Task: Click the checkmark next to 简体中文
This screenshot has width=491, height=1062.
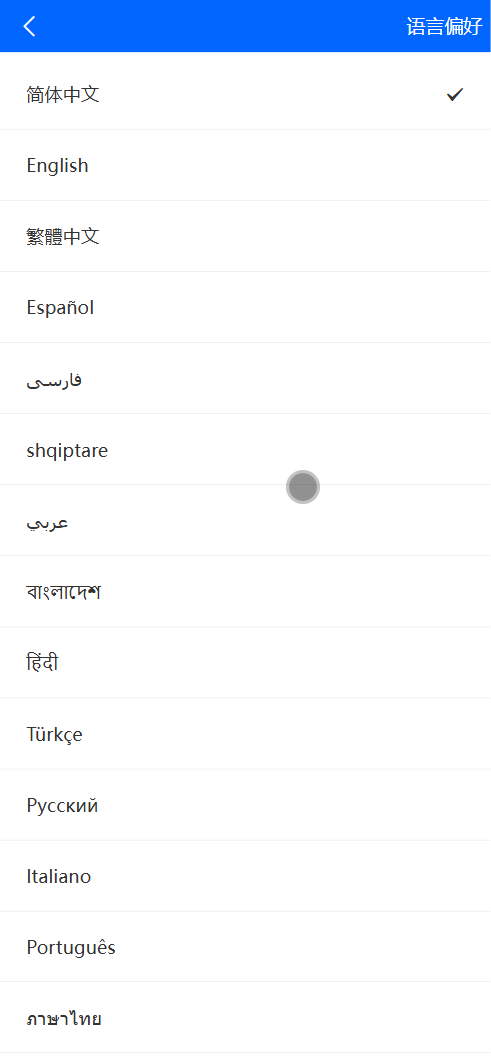Action: 454,95
